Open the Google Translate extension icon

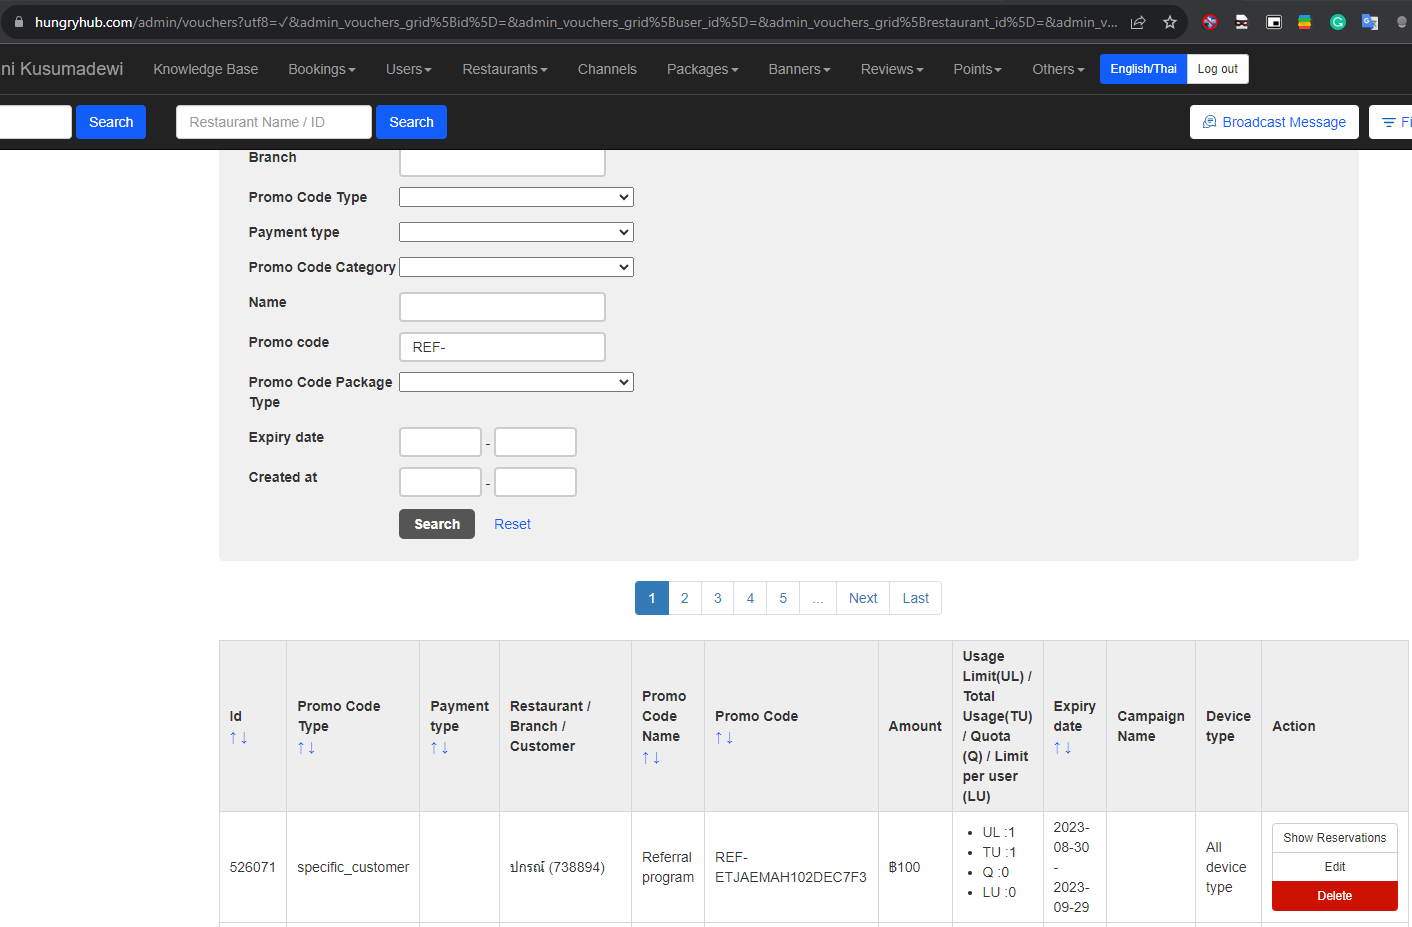[x=1369, y=22]
